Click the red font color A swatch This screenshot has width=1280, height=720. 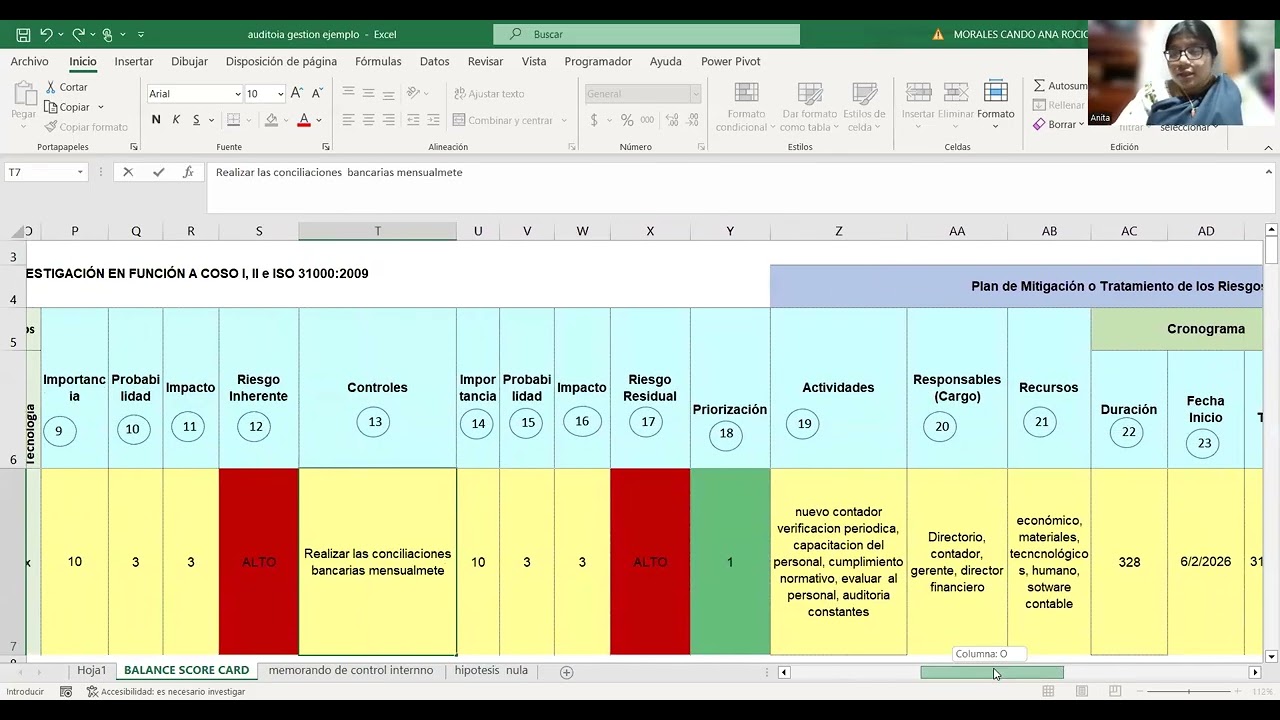coord(304,120)
